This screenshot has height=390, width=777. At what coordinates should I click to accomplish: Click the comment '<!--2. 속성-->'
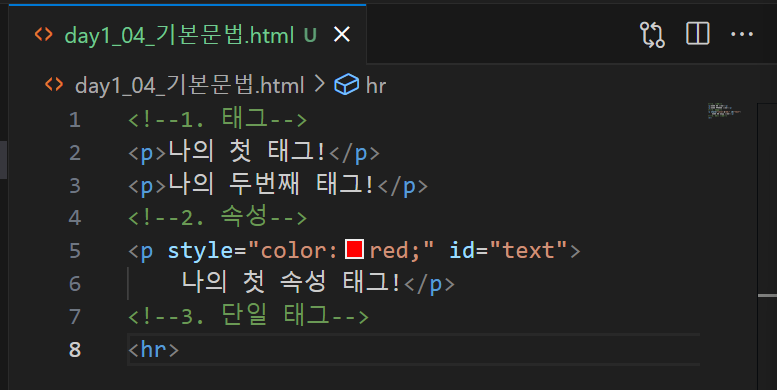(x=218, y=217)
